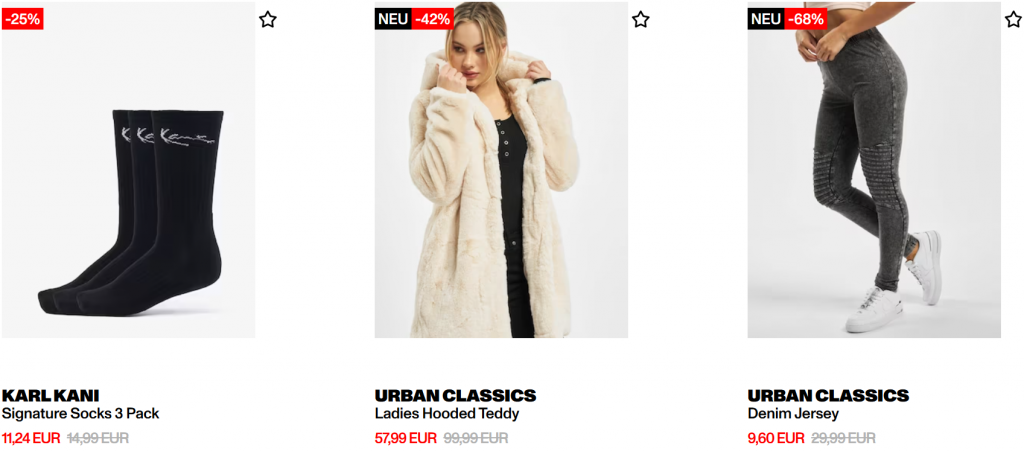1024x451 pixels.
Task: Open Signature Socks 3 Pack product link
Action: pyautogui.click(x=80, y=414)
